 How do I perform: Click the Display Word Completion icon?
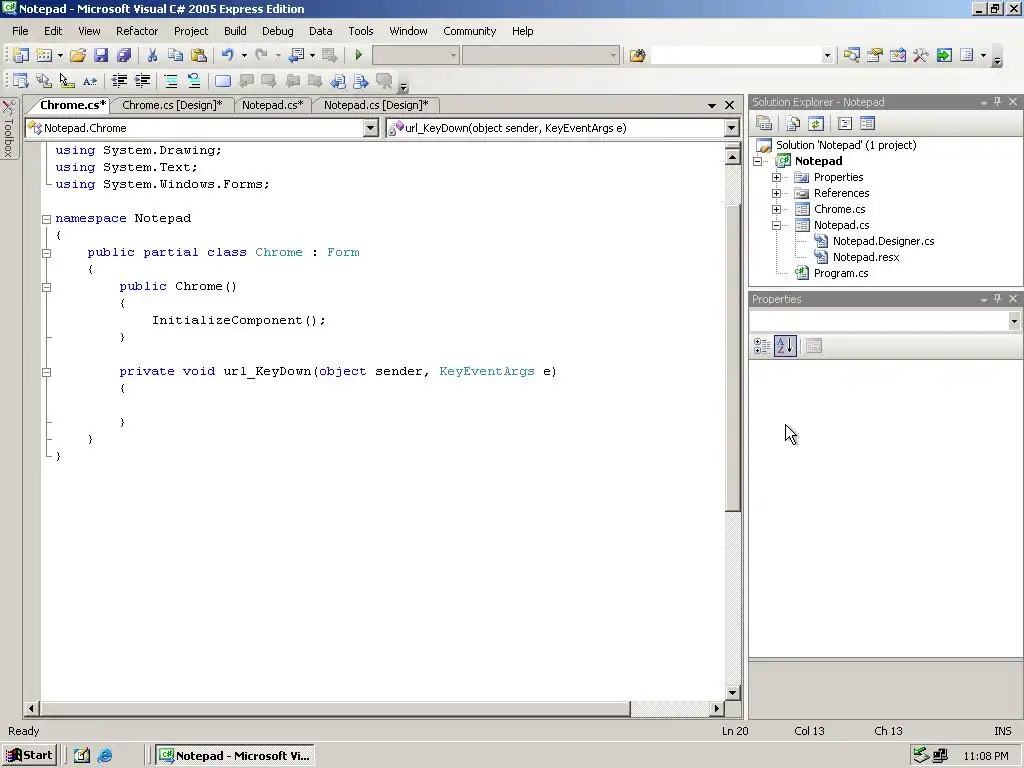click(90, 81)
